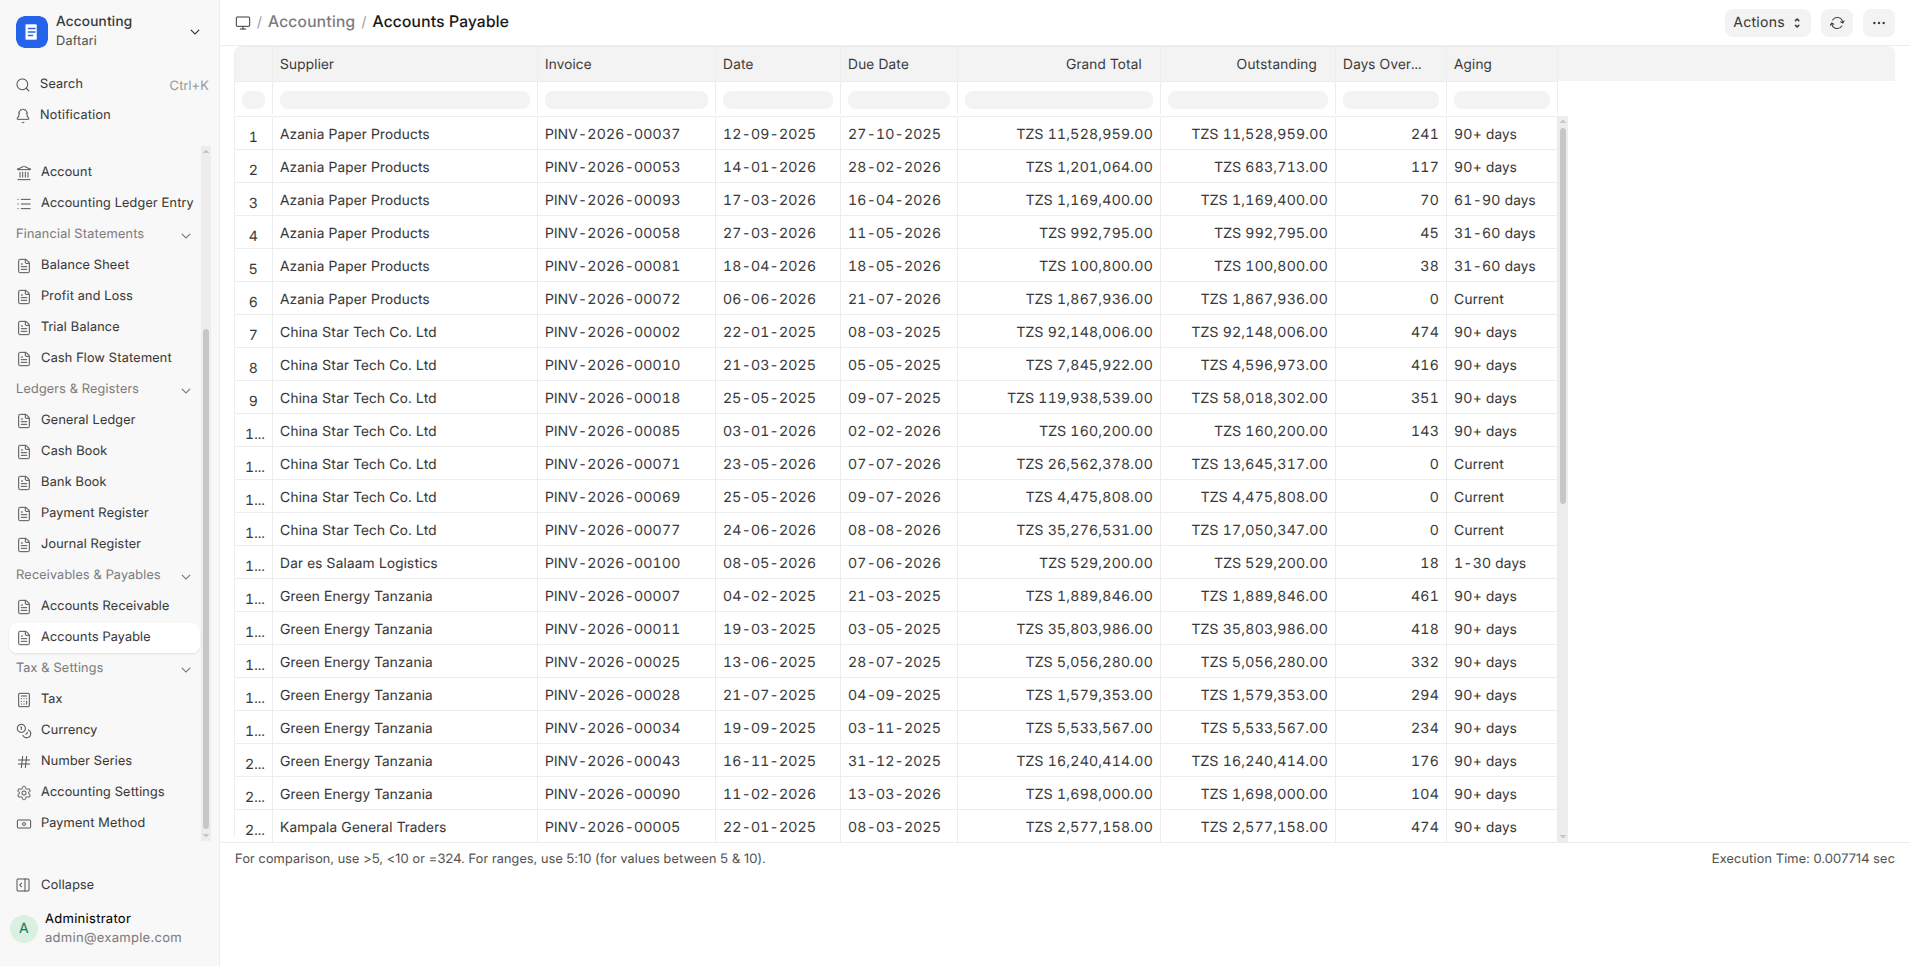Image resolution: width=1920 pixels, height=966 pixels.
Task: Go to Accounts Receivable
Action: (x=104, y=606)
